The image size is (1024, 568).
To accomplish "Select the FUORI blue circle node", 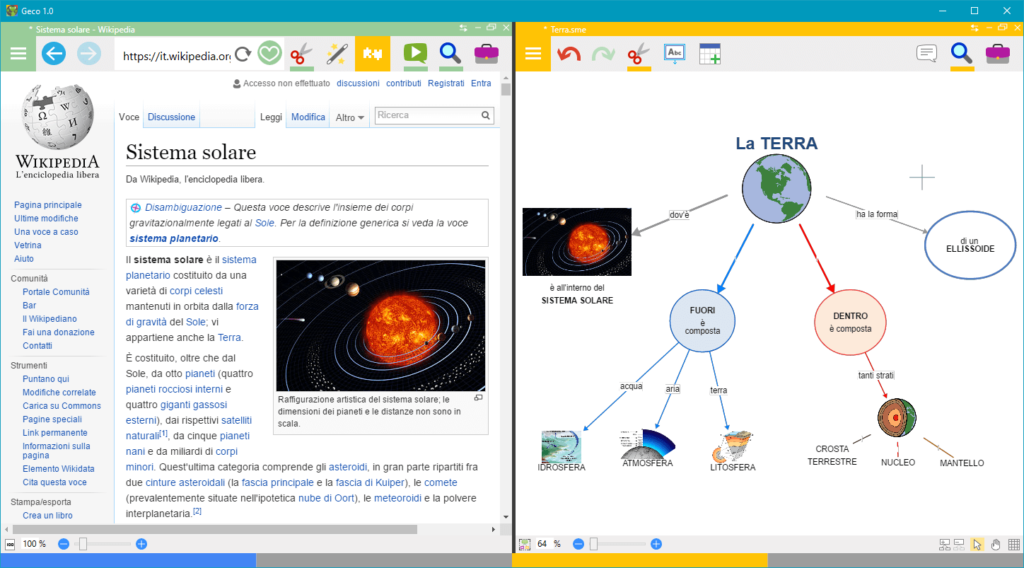I will pyautogui.click(x=702, y=321).
